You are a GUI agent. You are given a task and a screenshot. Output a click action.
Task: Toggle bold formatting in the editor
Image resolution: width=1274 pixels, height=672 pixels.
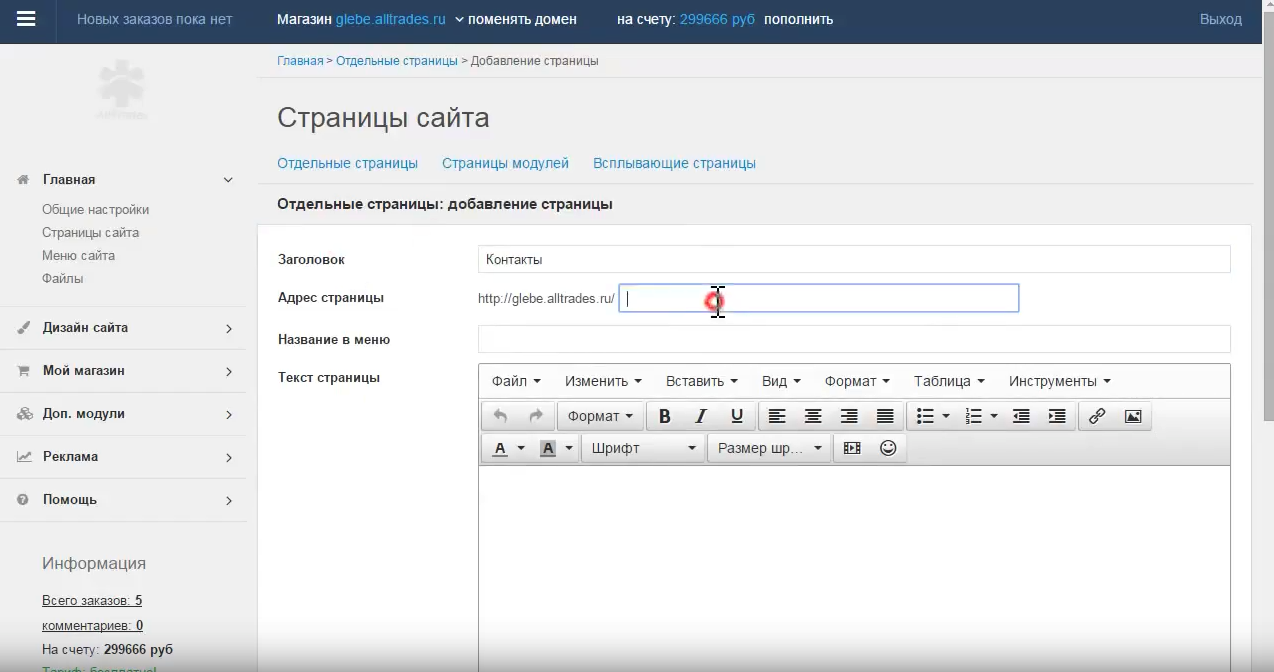[x=665, y=417]
